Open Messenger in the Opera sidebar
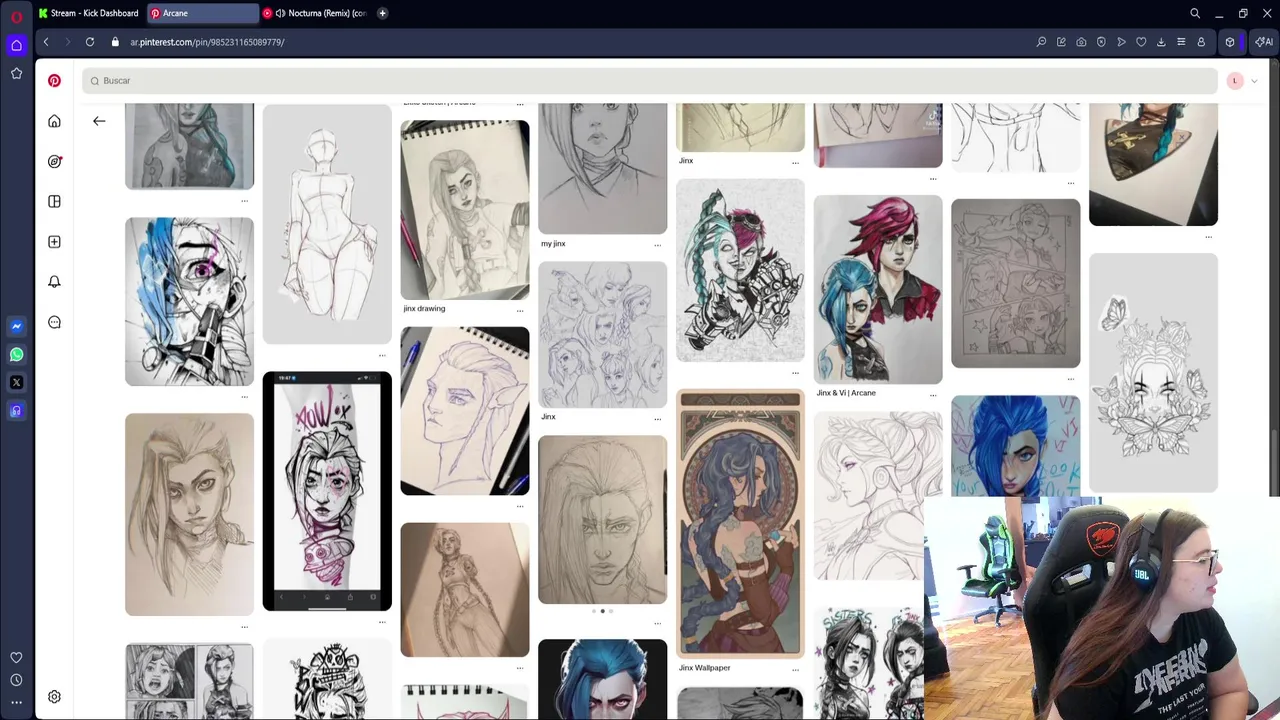This screenshot has width=1280, height=720. coord(16,326)
